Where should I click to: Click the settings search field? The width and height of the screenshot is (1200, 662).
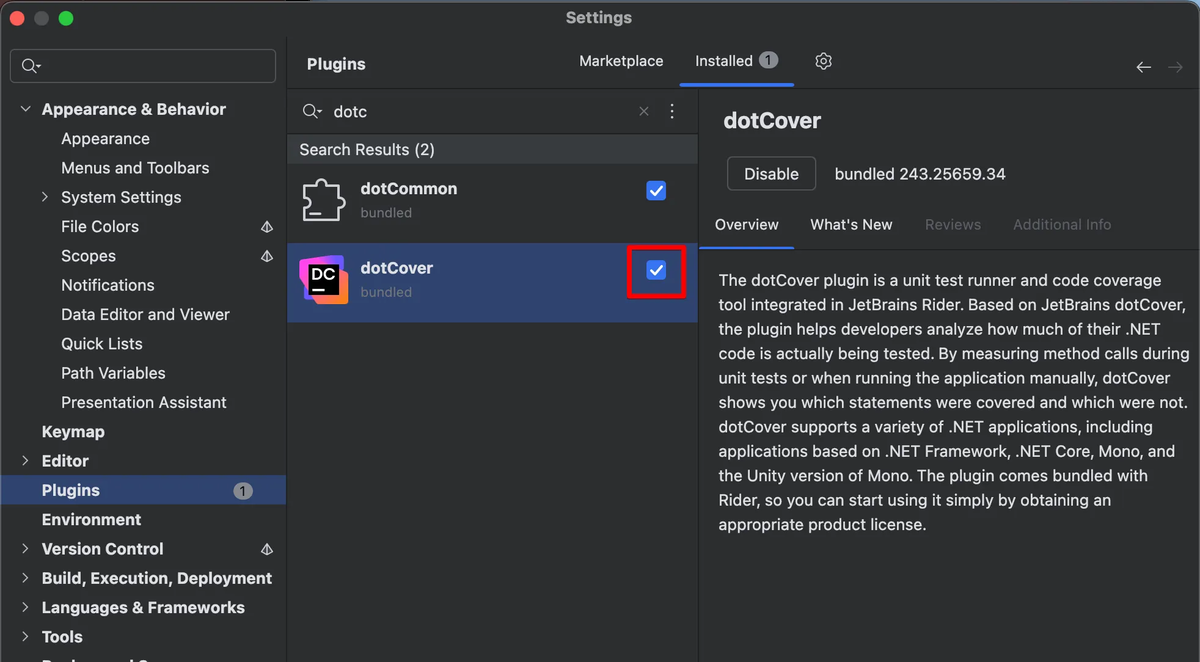pyautogui.click(x=143, y=66)
